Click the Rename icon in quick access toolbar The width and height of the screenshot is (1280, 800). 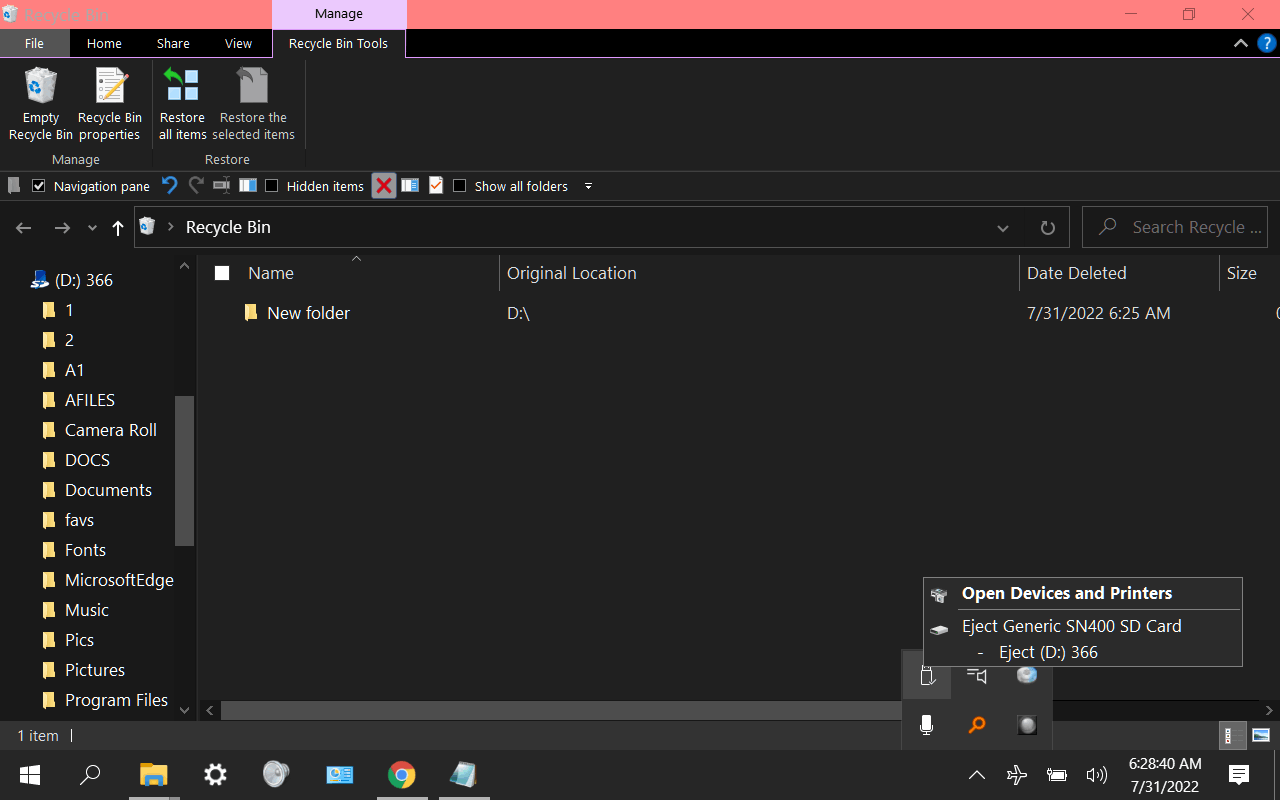(222, 185)
